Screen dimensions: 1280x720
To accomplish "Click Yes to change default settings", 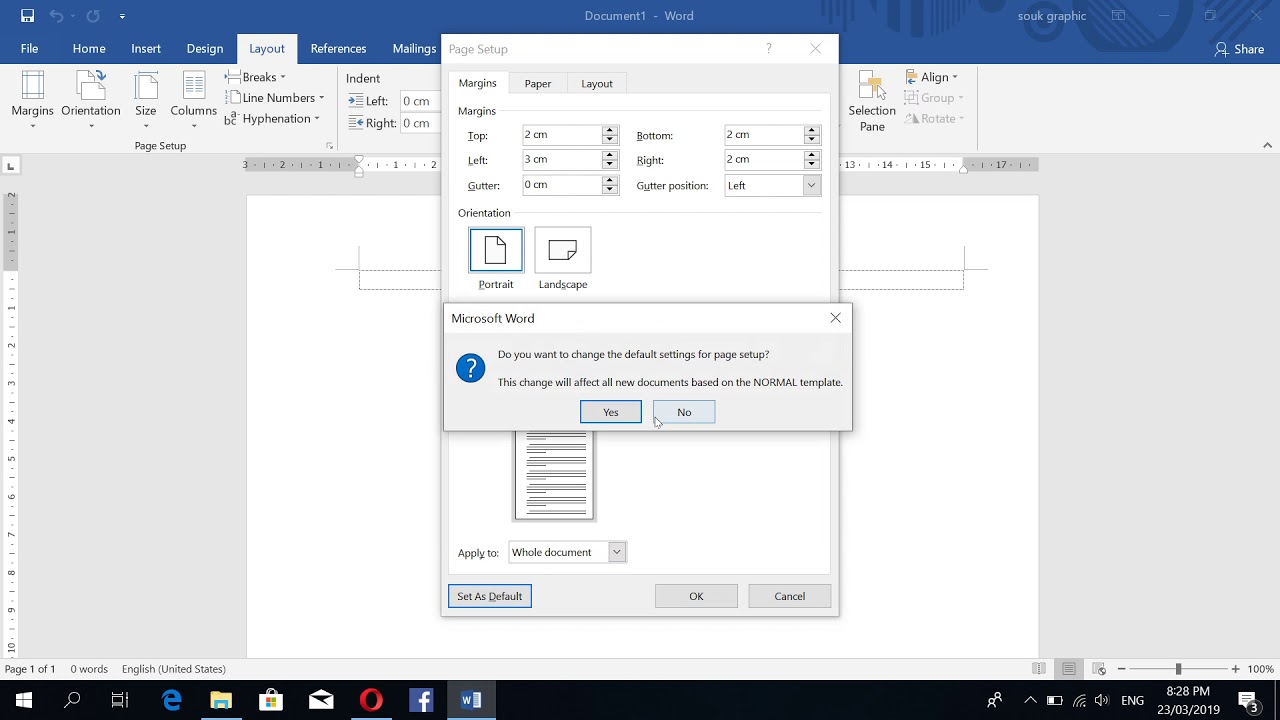I will [611, 412].
